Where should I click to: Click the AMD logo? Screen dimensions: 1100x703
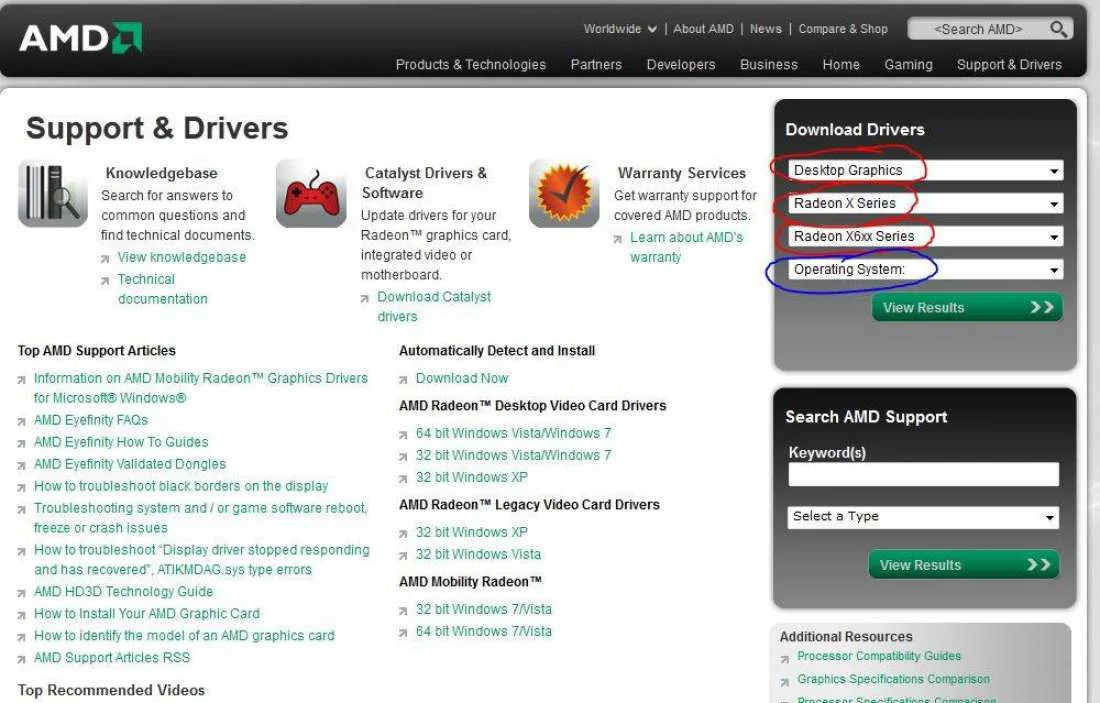click(81, 38)
